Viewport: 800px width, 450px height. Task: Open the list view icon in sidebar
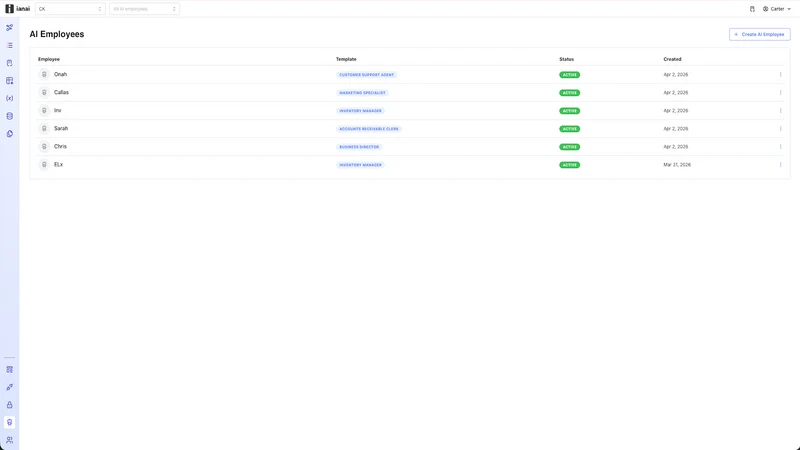(10, 45)
